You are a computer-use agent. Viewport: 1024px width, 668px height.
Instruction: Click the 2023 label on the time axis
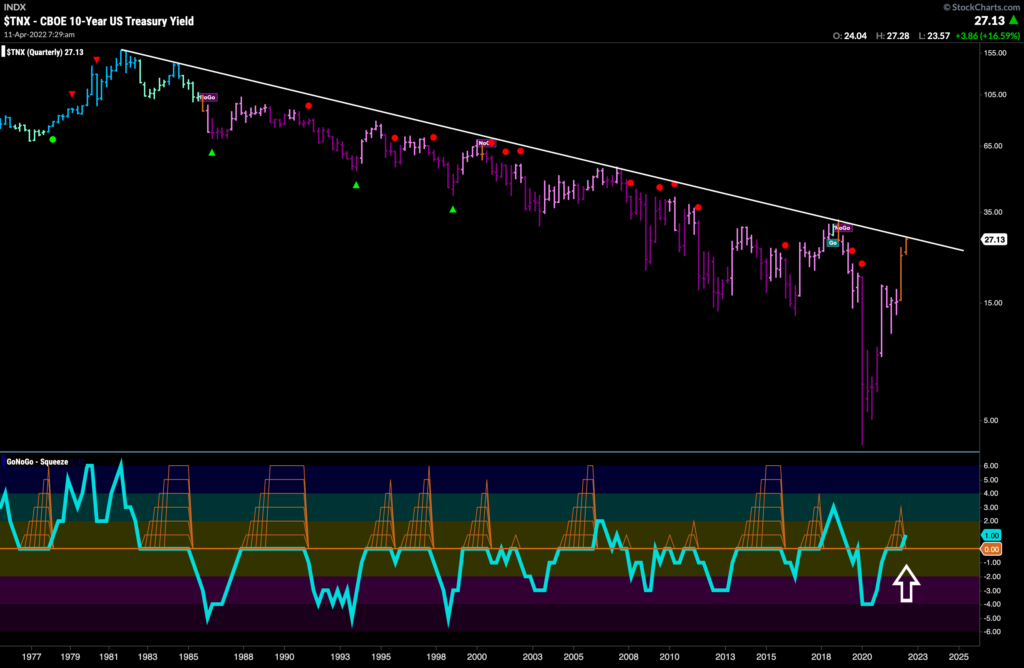pyautogui.click(x=917, y=657)
